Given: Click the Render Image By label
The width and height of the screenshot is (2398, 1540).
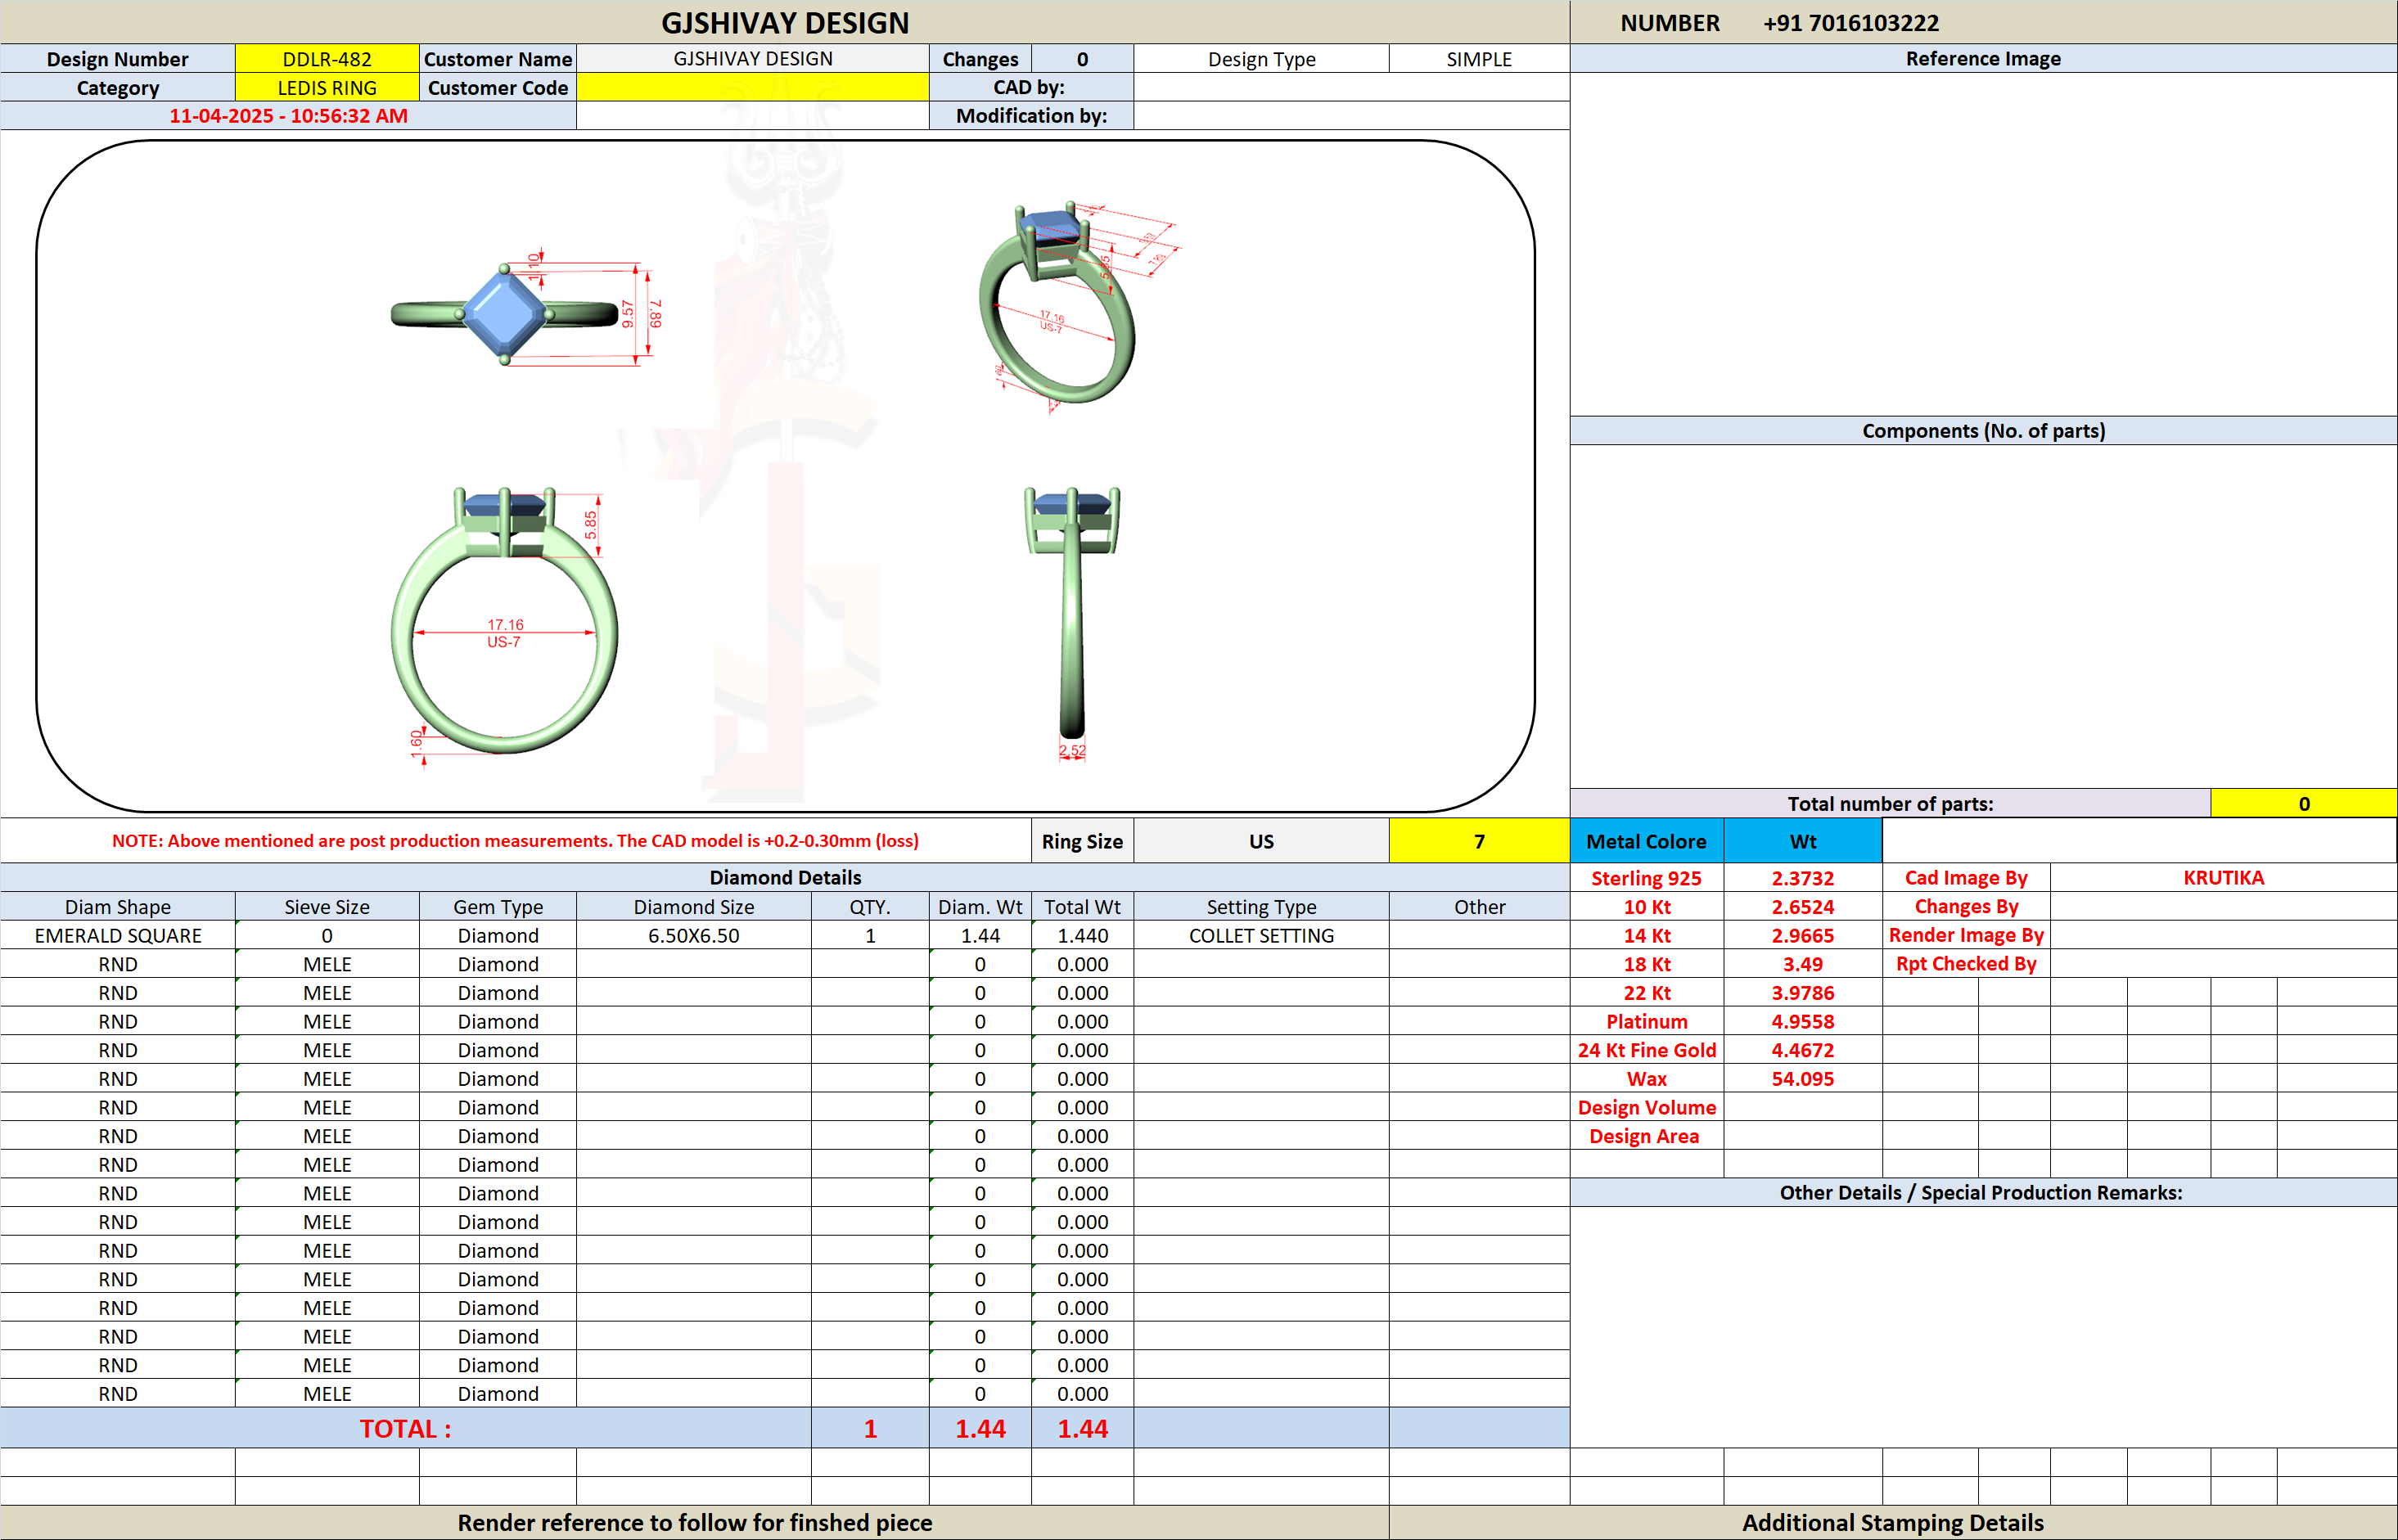Looking at the screenshot, I should (x=1966, y=935).
